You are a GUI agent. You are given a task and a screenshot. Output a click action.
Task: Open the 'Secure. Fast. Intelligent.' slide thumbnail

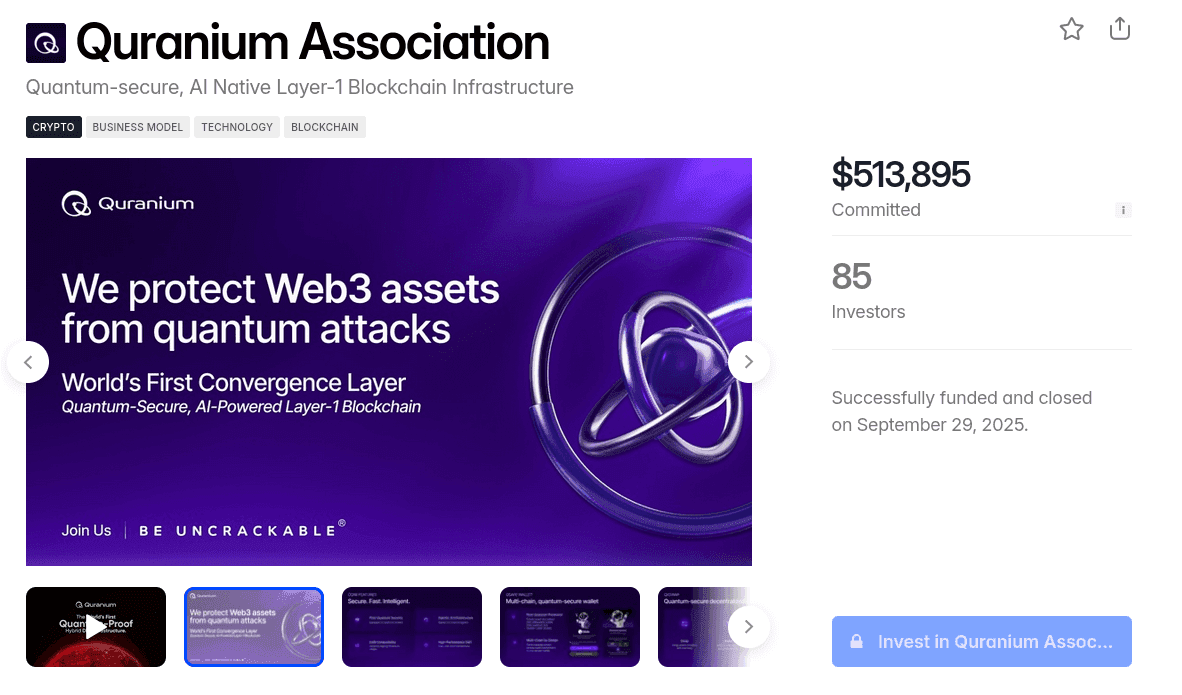point(411,626)
